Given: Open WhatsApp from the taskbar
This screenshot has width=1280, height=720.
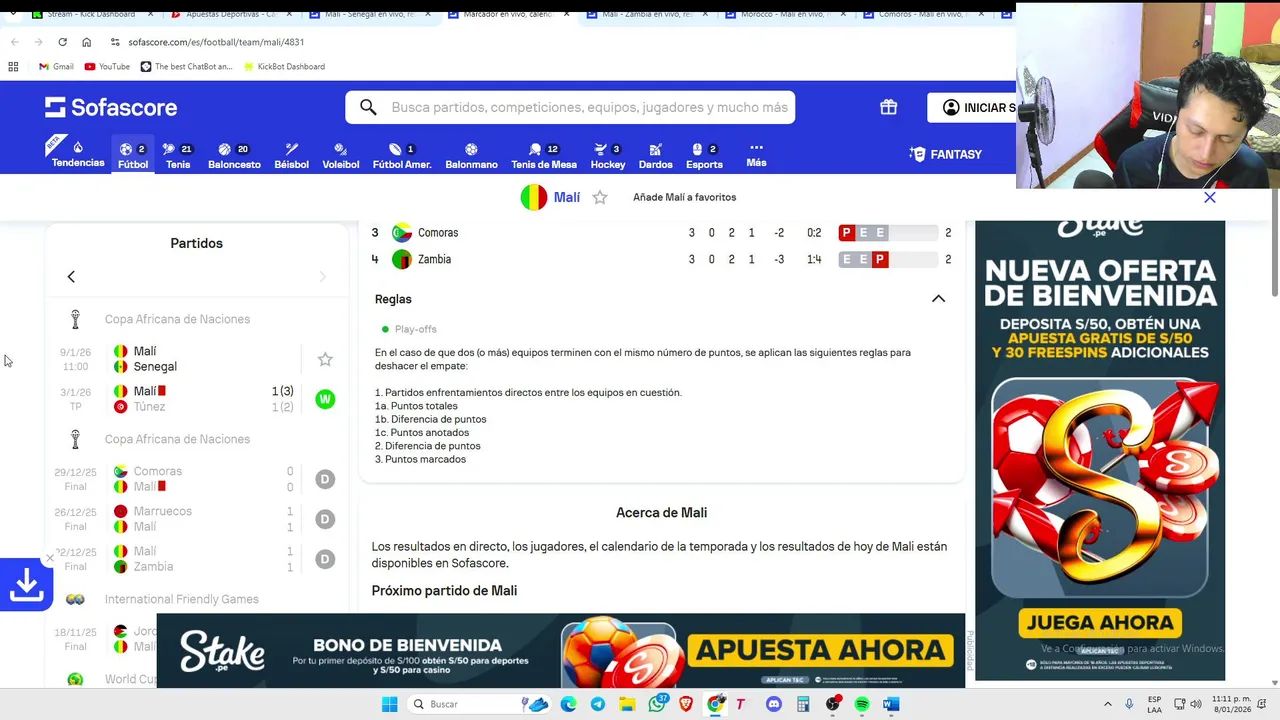Looking at the screenshot, I should pyautogui.click(x=657, y=704).
